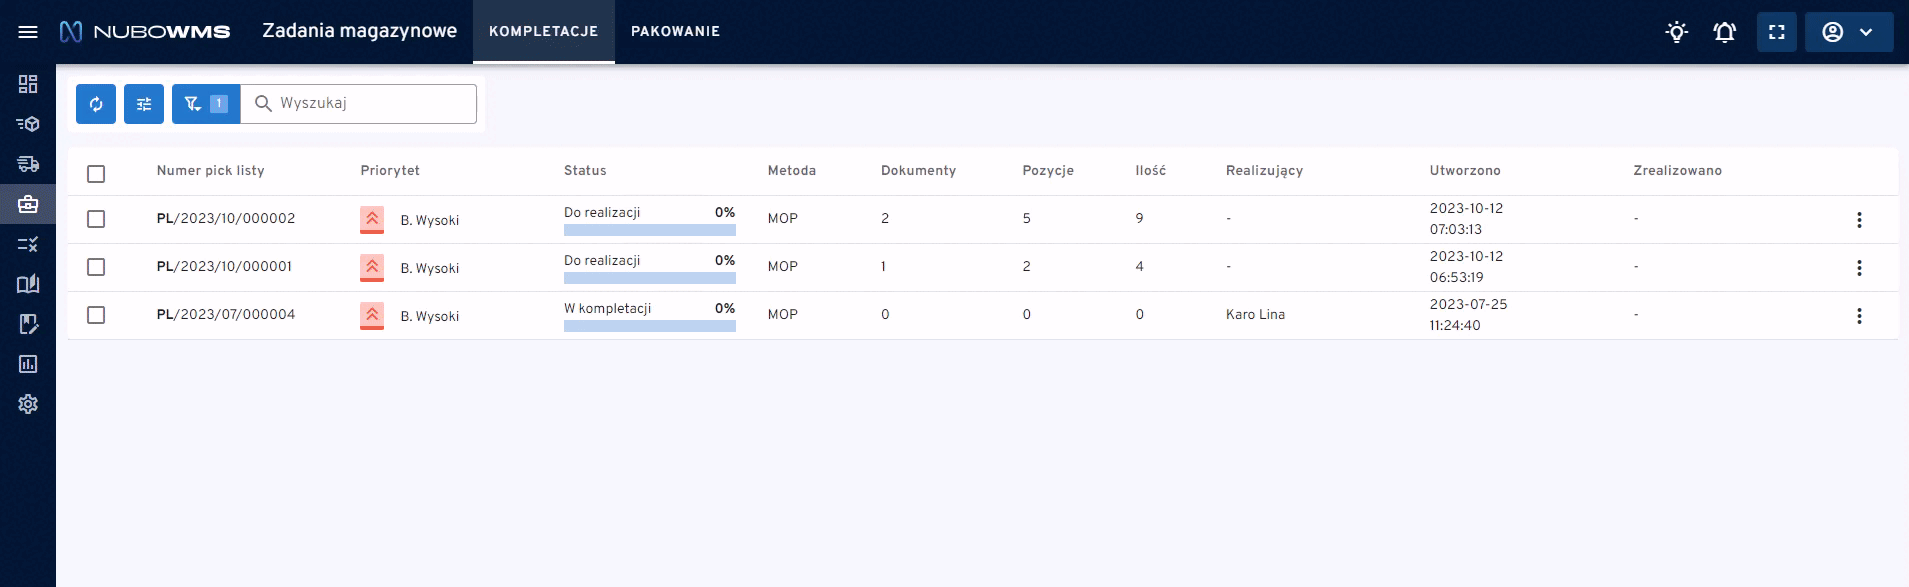The height and width of the screenshot is (587, 1909).
Task: Sort by the Utworzono column header
Action: click(x=1464, y=171)
